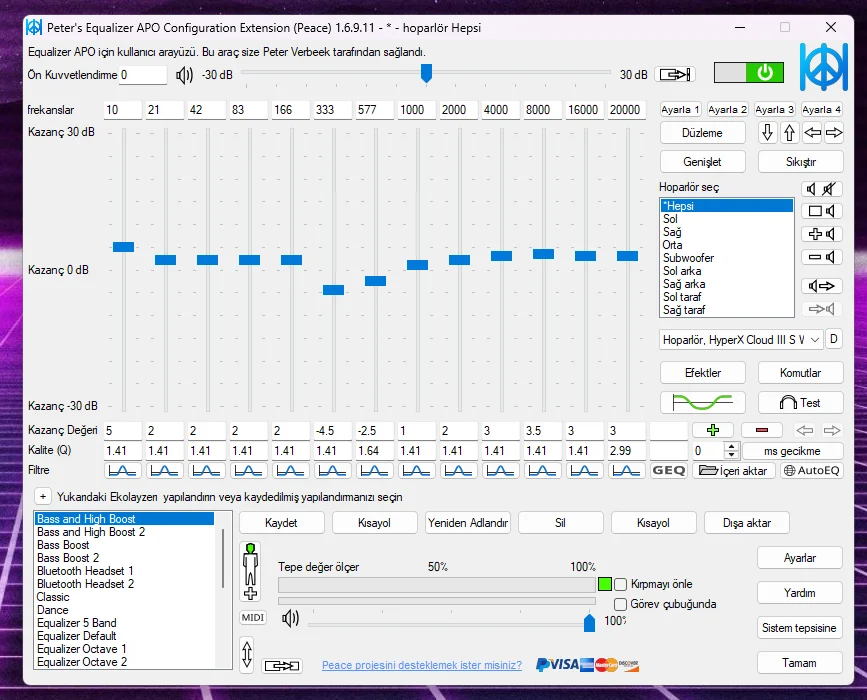Click the arrow-to-bar icon beside the 30 dB label
Viewport: 867px width, 700px height.
pyautogui.click(x=675, y=74)
